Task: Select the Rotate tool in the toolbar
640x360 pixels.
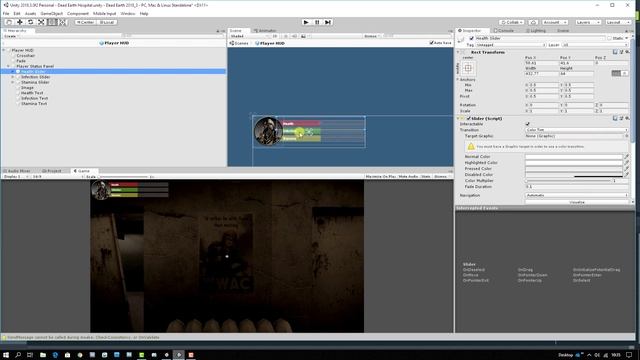Action: pos(30,22)
